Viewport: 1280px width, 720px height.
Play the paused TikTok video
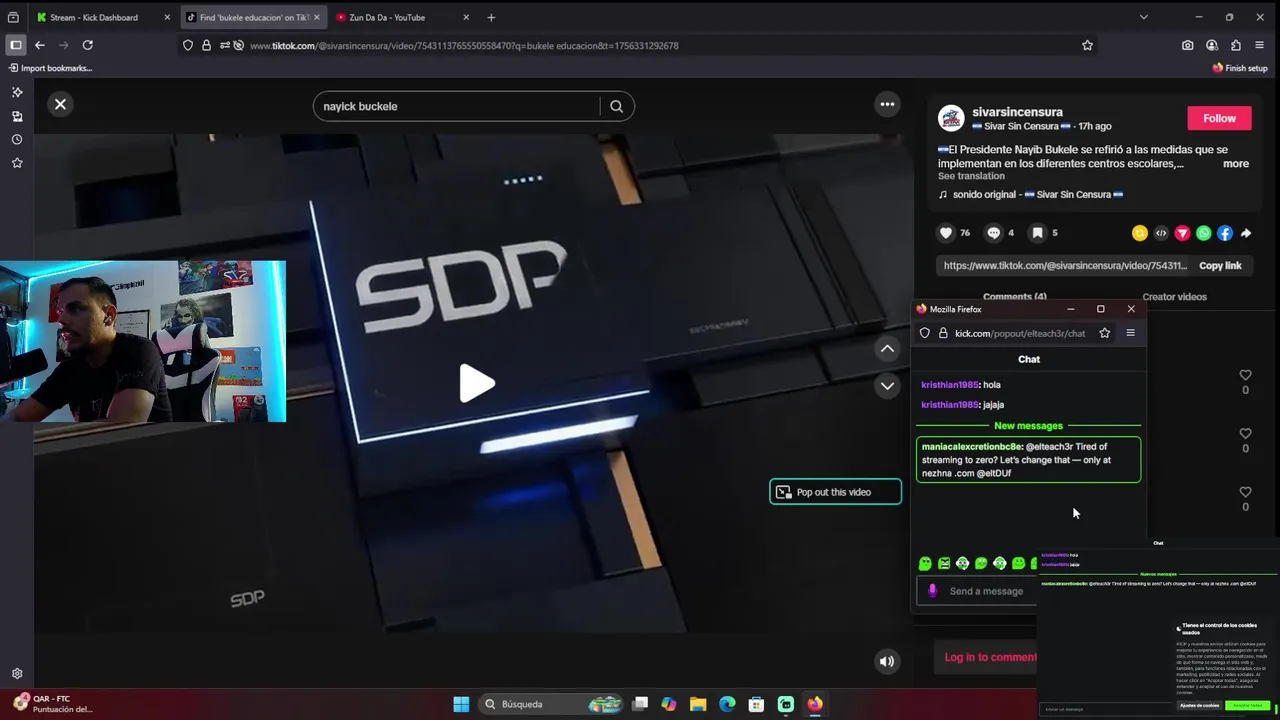point(476,384)
